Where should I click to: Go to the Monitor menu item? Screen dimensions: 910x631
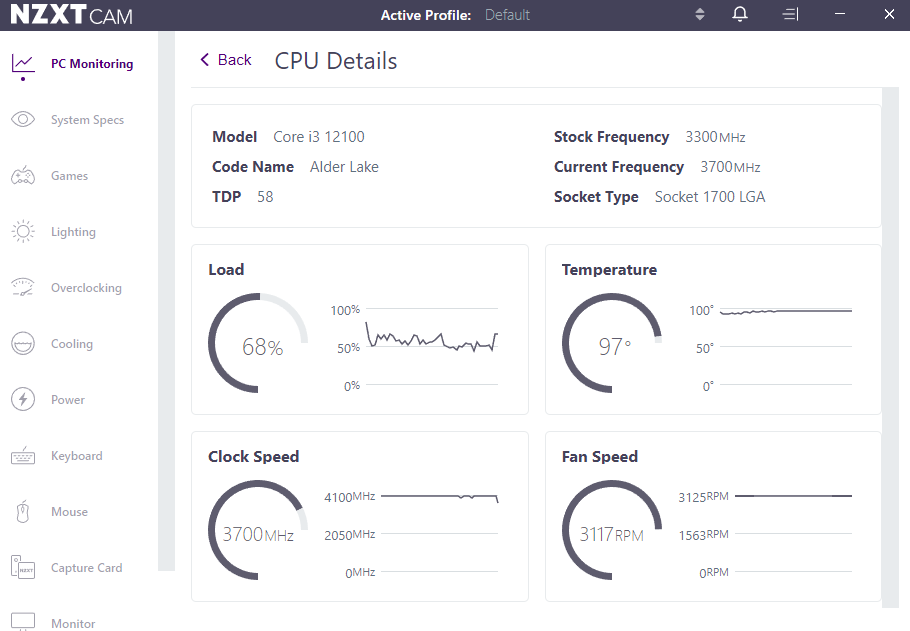point(73,623)
